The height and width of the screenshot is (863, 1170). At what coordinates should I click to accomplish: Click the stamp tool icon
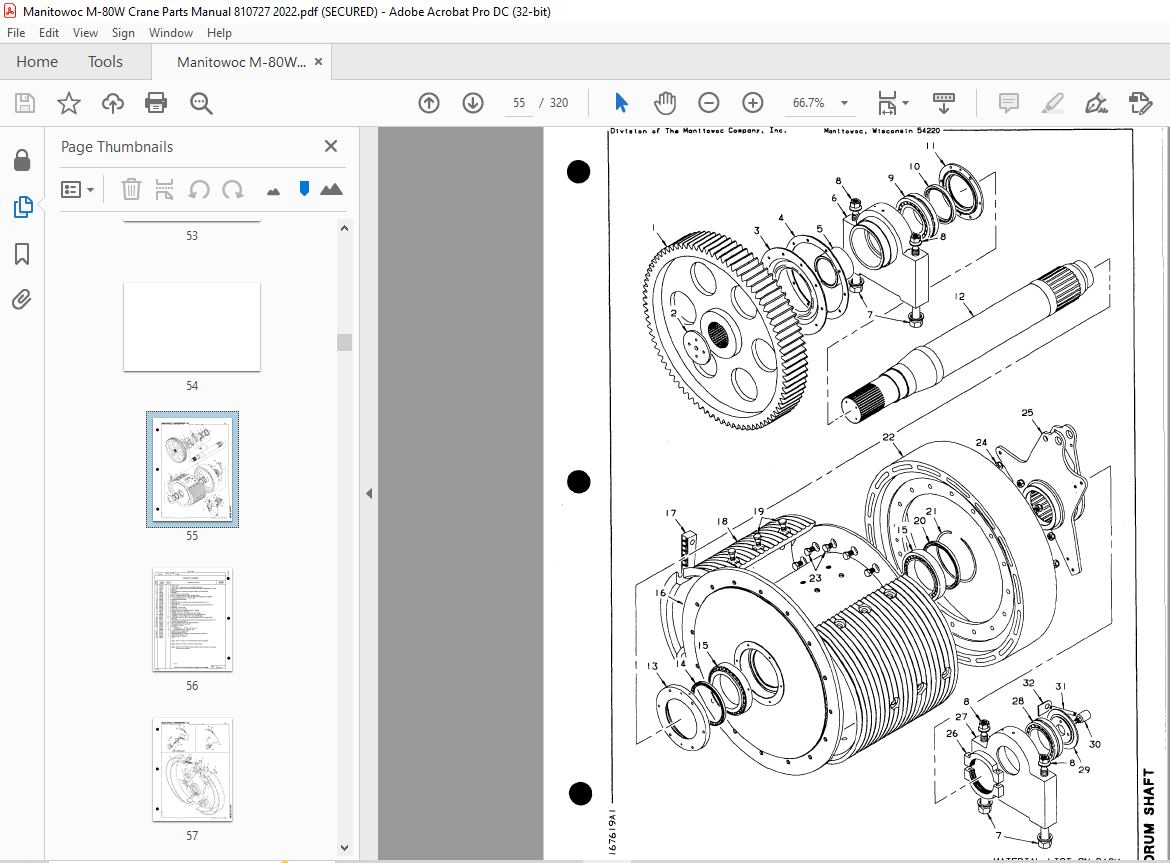[x=1141, y=103]
